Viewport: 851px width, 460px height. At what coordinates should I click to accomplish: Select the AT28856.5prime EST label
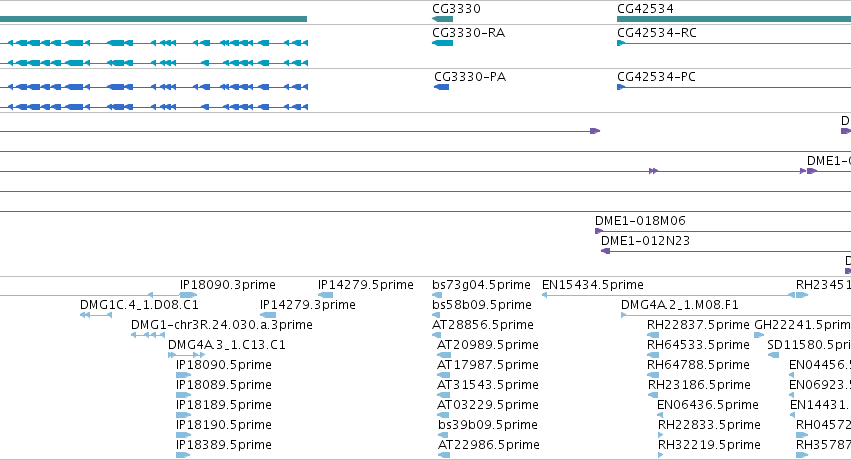(483, 325)
